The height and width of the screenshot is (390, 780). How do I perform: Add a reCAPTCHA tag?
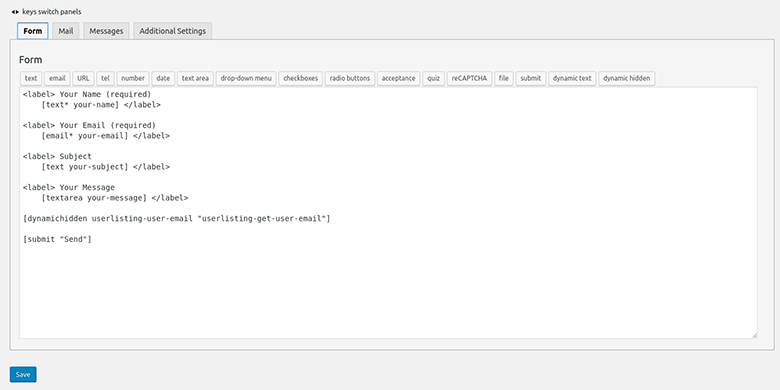click(470, 78)
